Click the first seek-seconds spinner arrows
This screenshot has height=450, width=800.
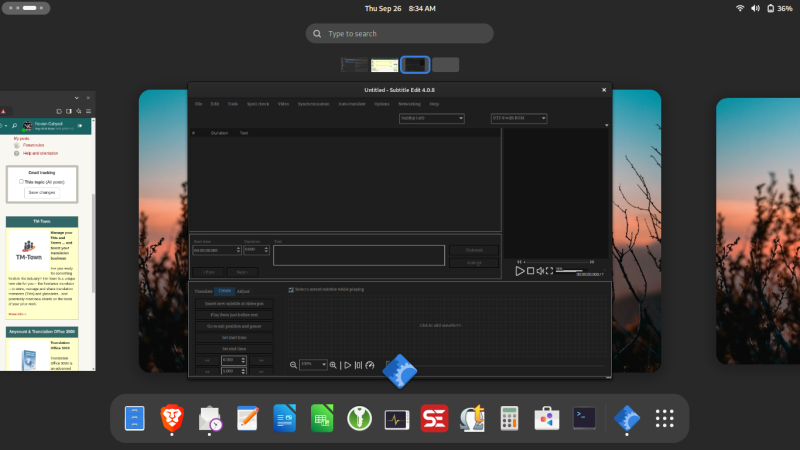click(x=243, y=360)
